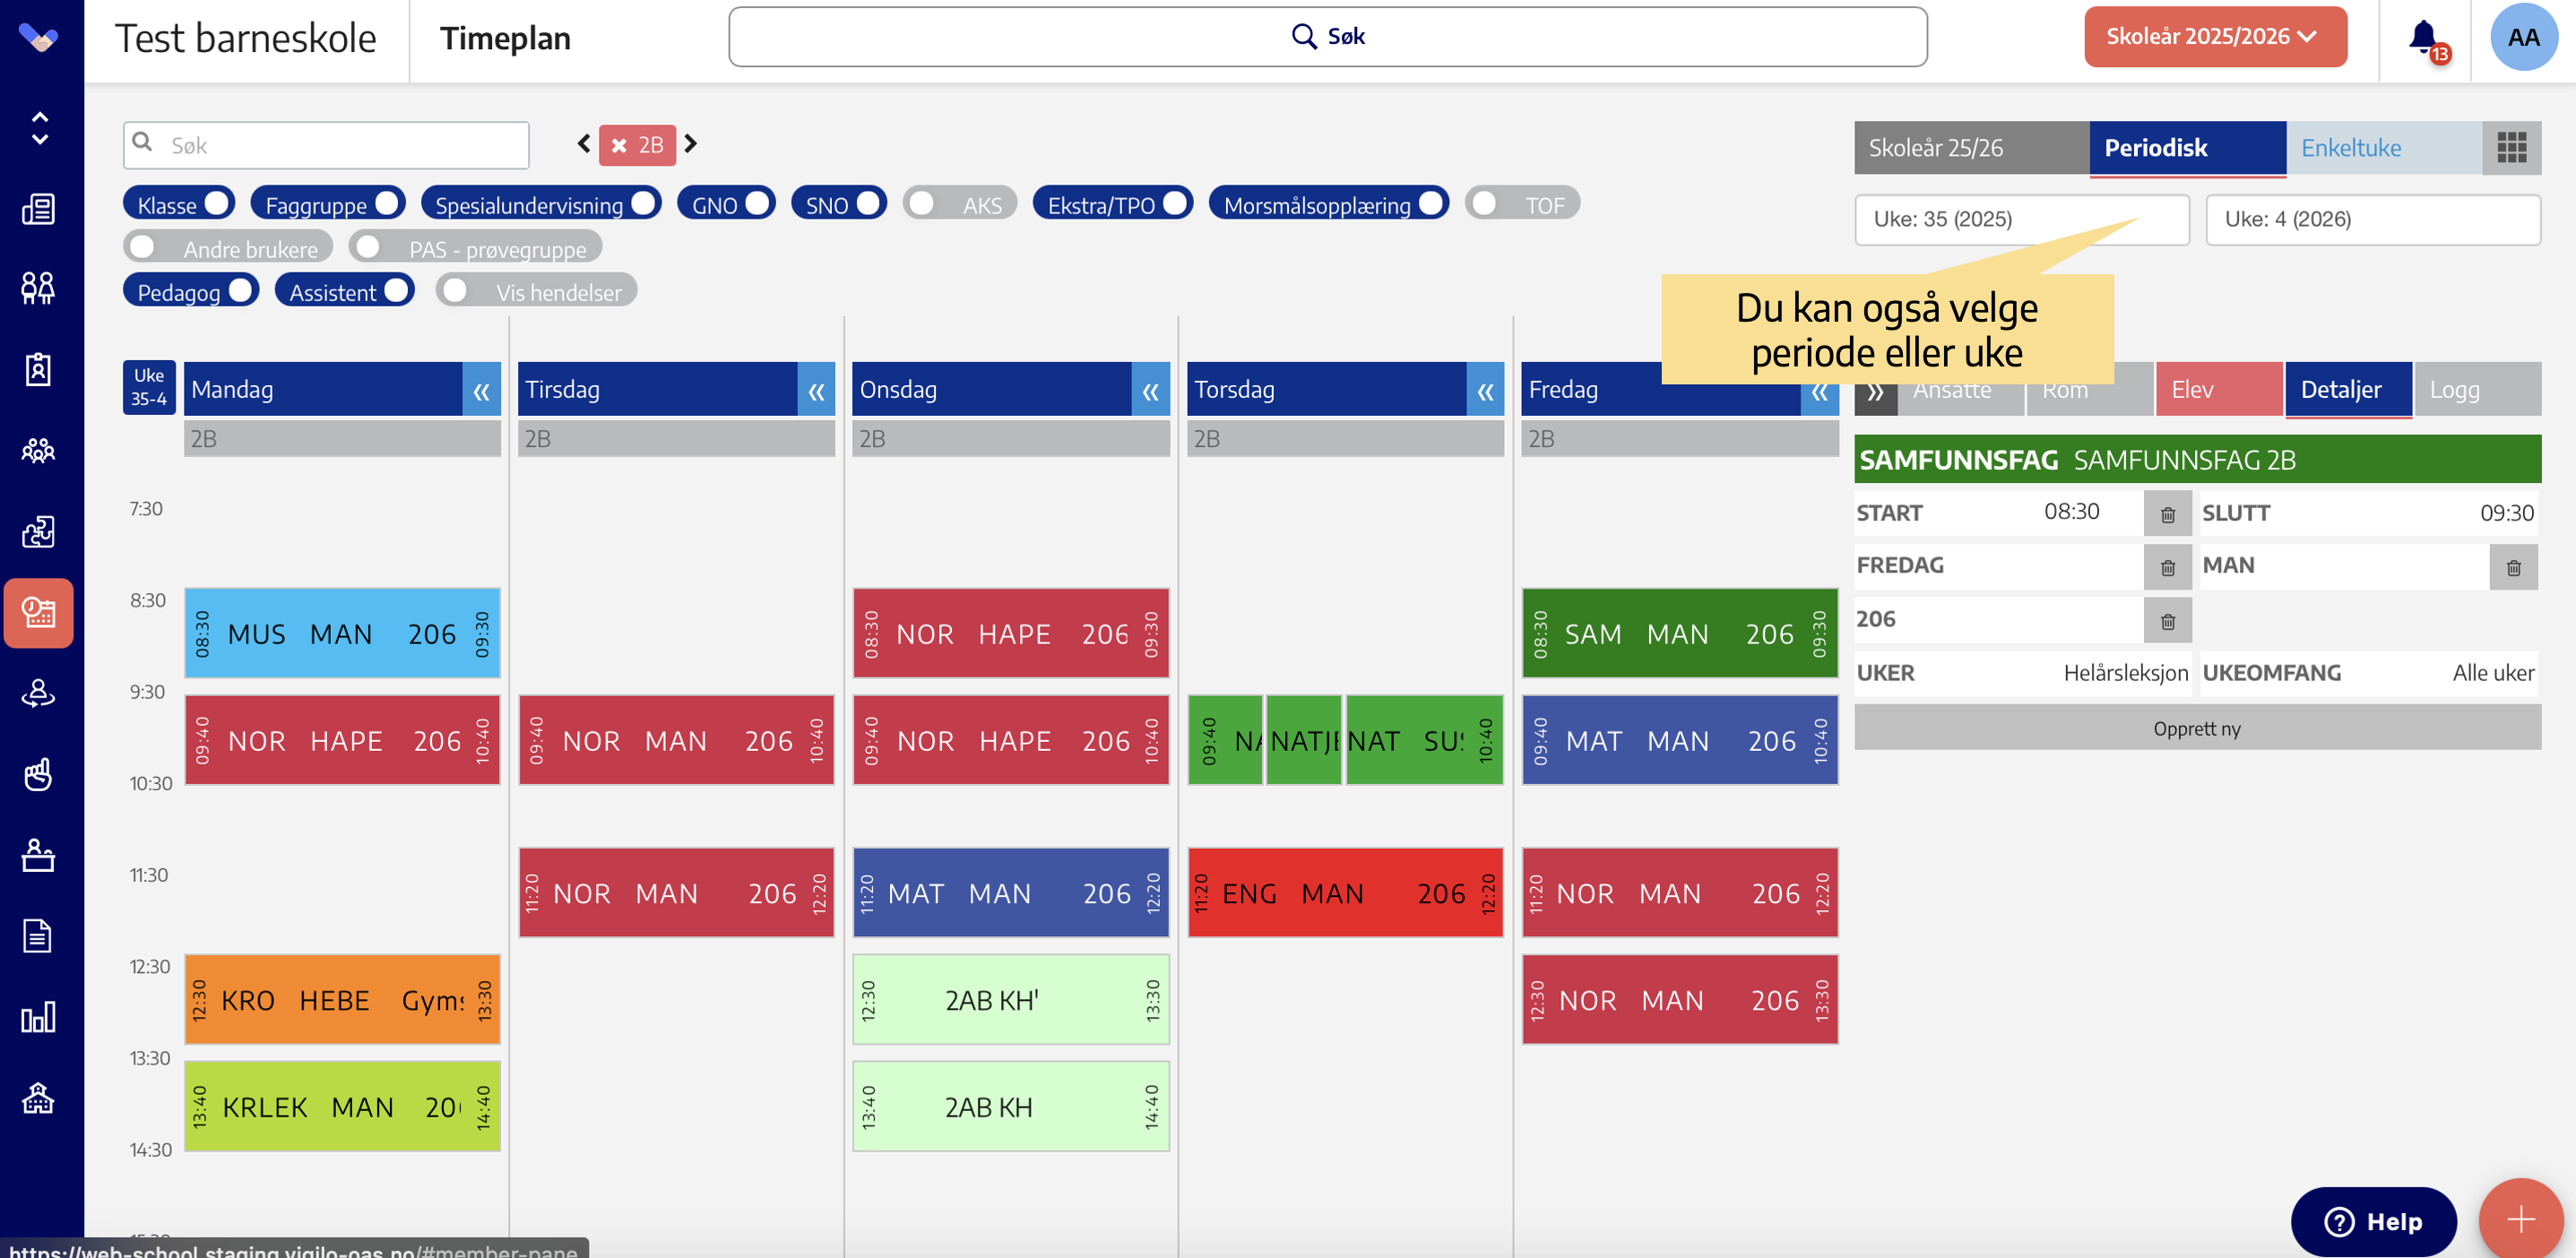Open the Skoleår 2025/2026 dropdown
Viewport: 2576px width, 1258px height.
click(2215, 37)
